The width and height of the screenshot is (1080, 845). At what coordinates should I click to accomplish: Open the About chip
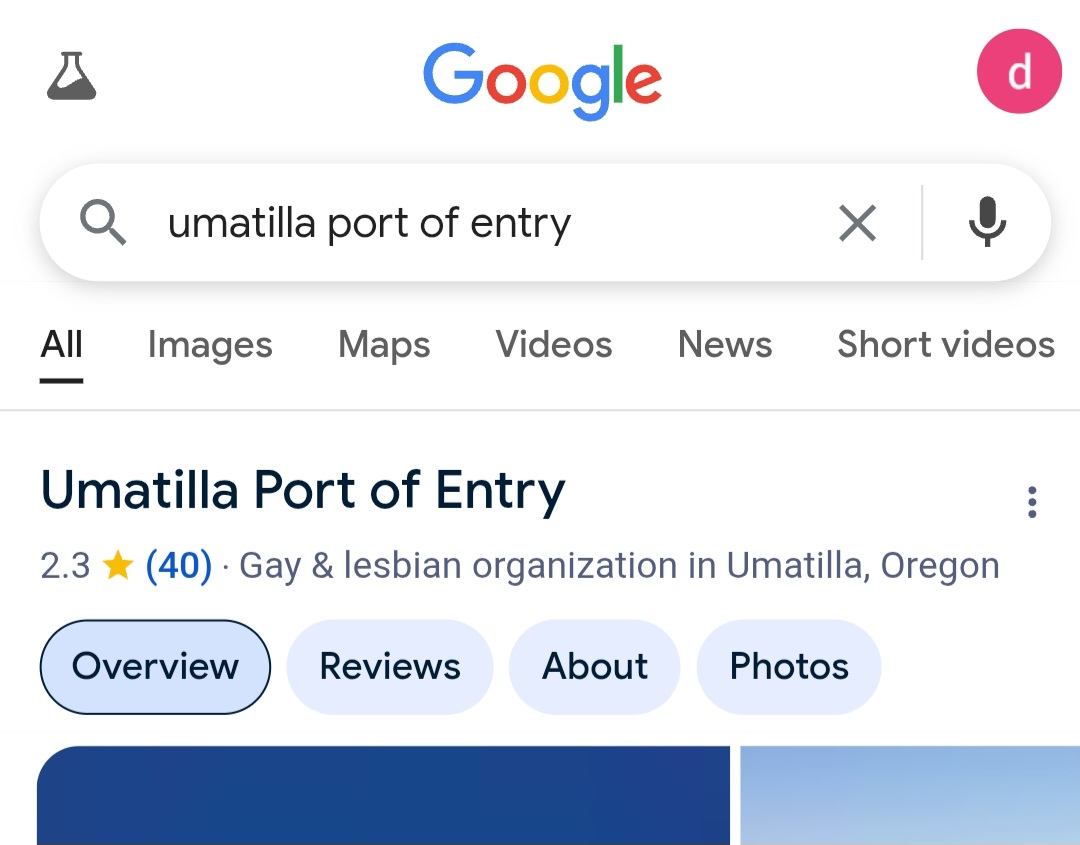tap(595, 667)
